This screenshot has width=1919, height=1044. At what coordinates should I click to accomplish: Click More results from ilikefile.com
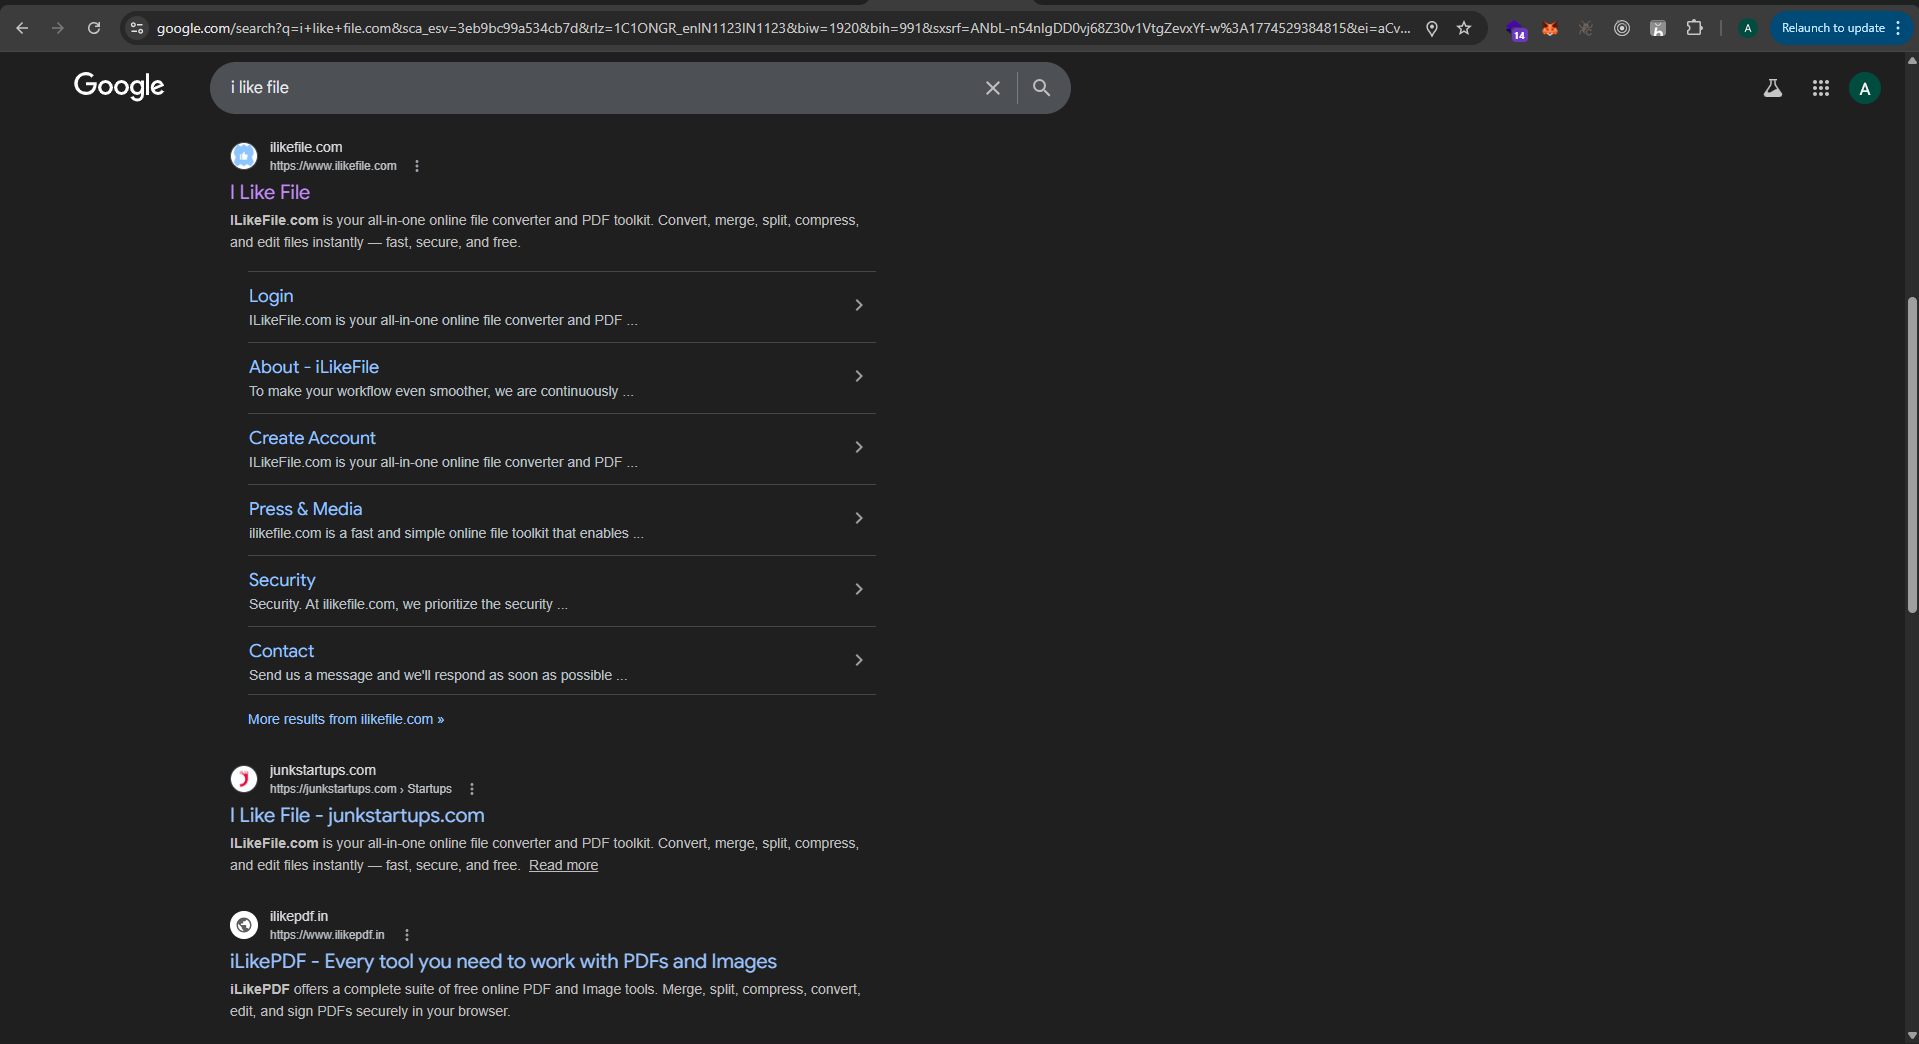pyautogui.click(x=346, y=719)
